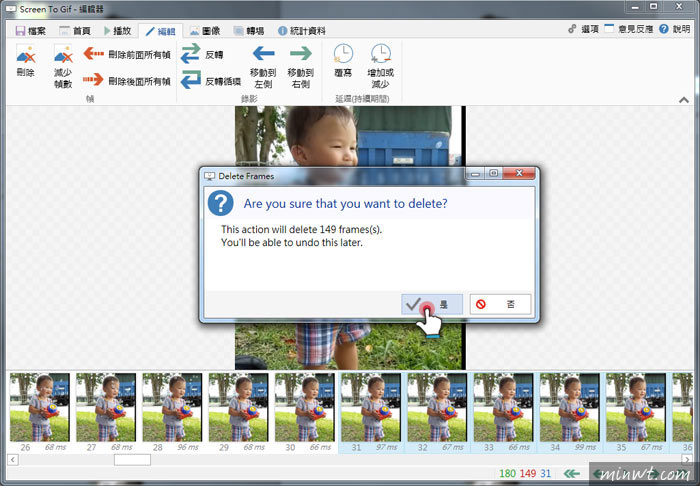Close the Delete Frames dialog

point(519,174)
